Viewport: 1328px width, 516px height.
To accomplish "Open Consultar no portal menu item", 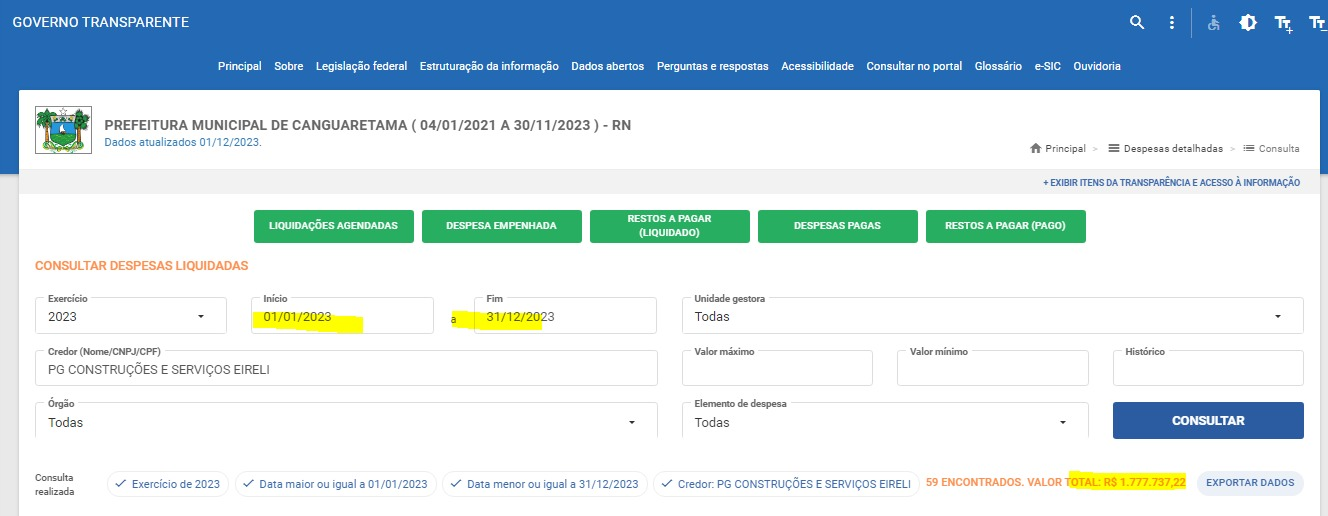I will [914, 66].
